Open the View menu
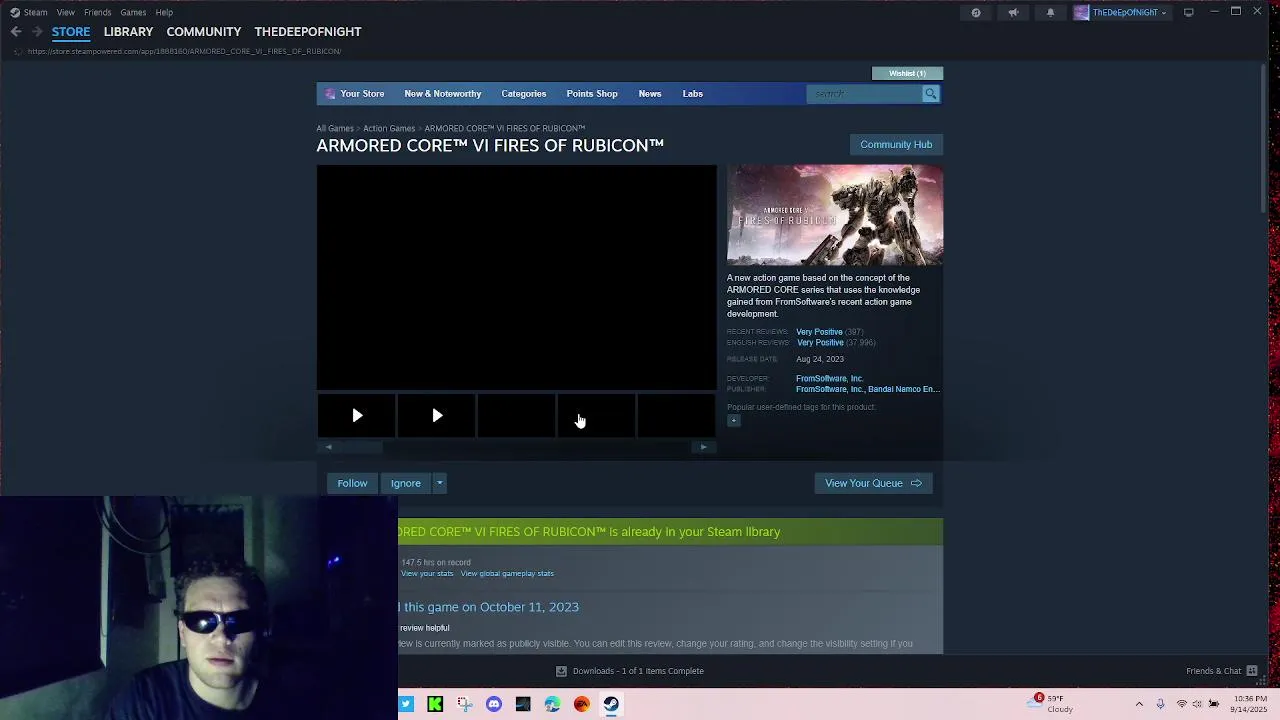This screenshot has width=1280, height=720. pyautogui.click(x=66, y=12)
